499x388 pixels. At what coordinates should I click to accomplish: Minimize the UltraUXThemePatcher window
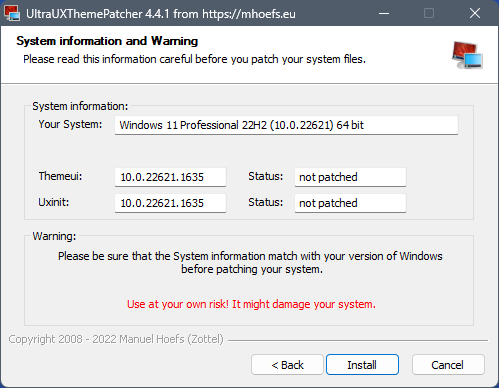[x=384, y=13]
